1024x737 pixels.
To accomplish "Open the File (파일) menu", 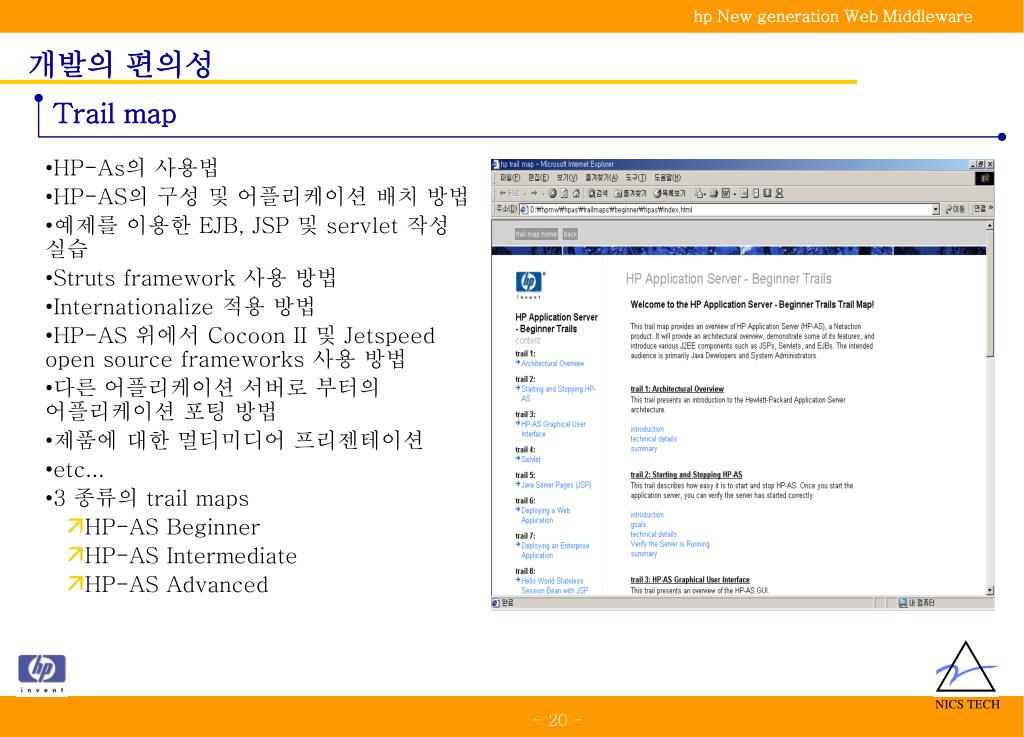I will tap(510, 178).
